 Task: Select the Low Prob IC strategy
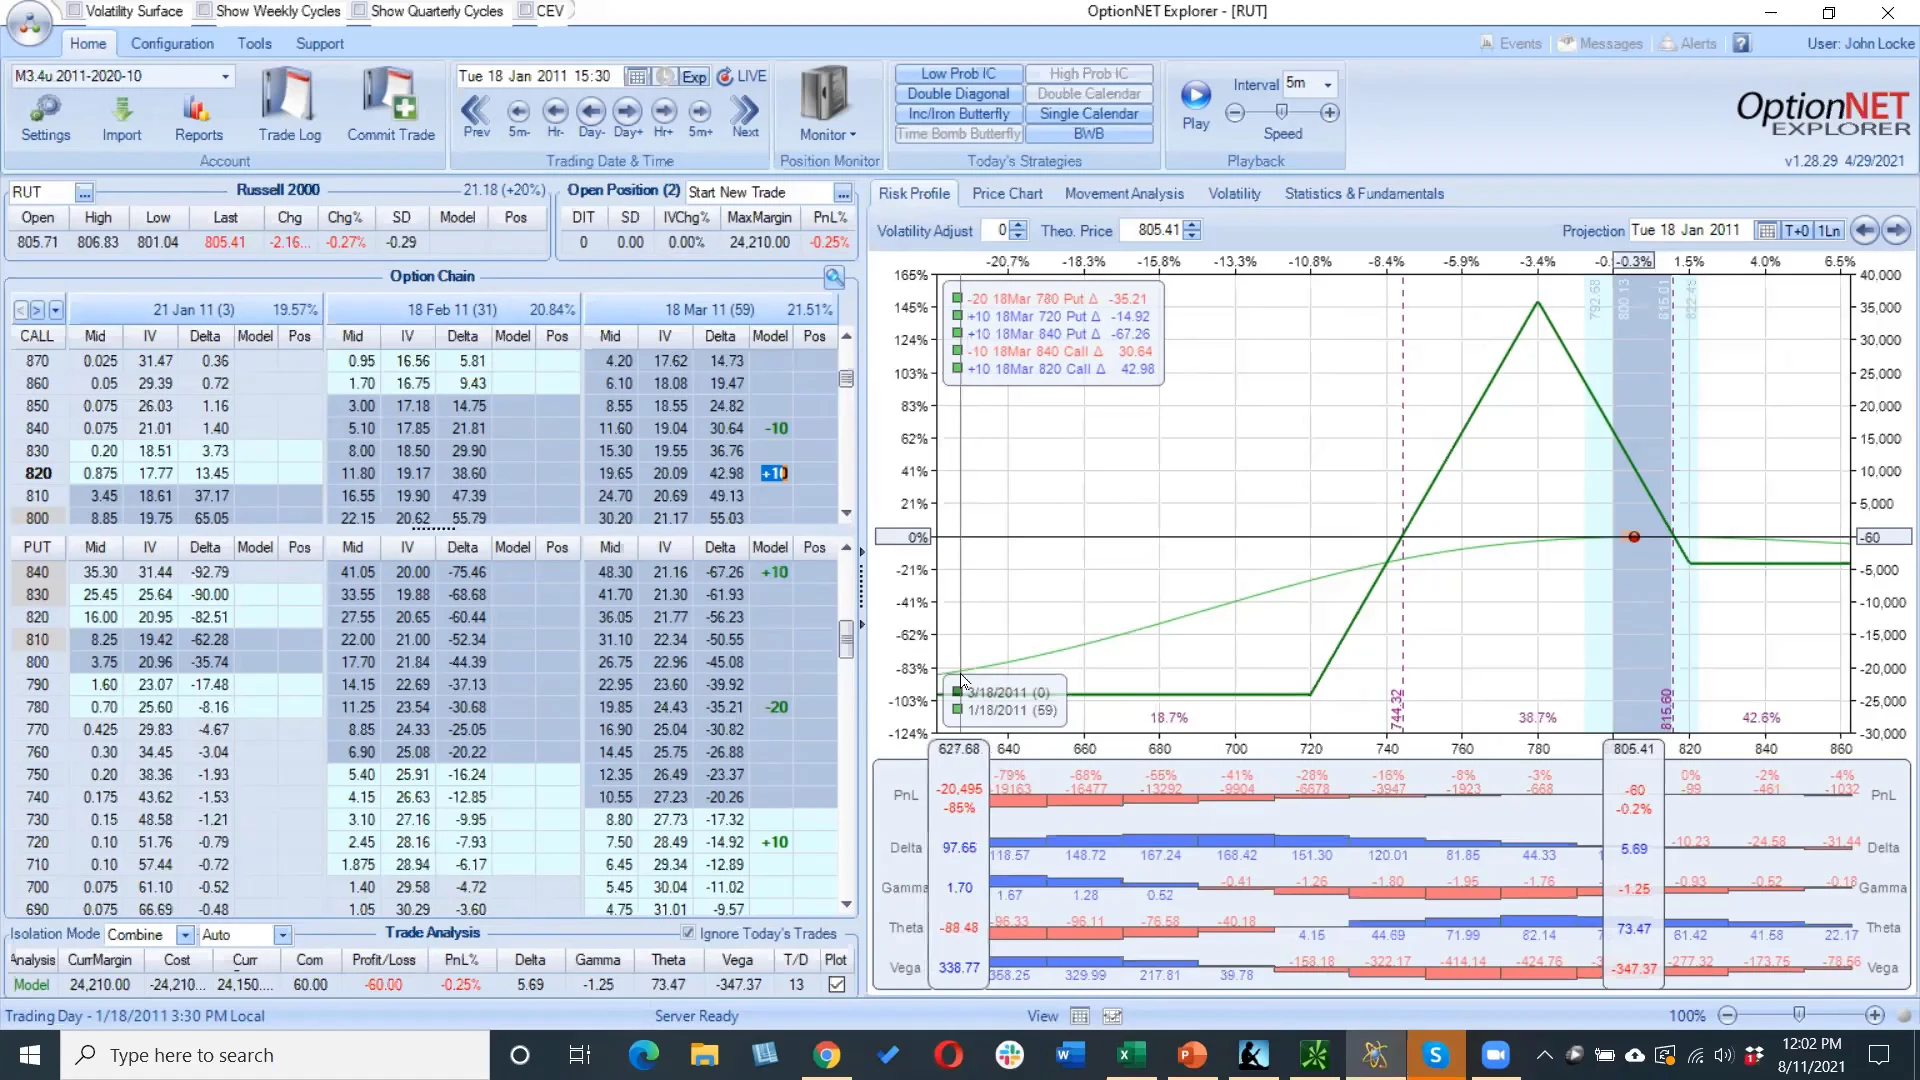click(958, 74)
